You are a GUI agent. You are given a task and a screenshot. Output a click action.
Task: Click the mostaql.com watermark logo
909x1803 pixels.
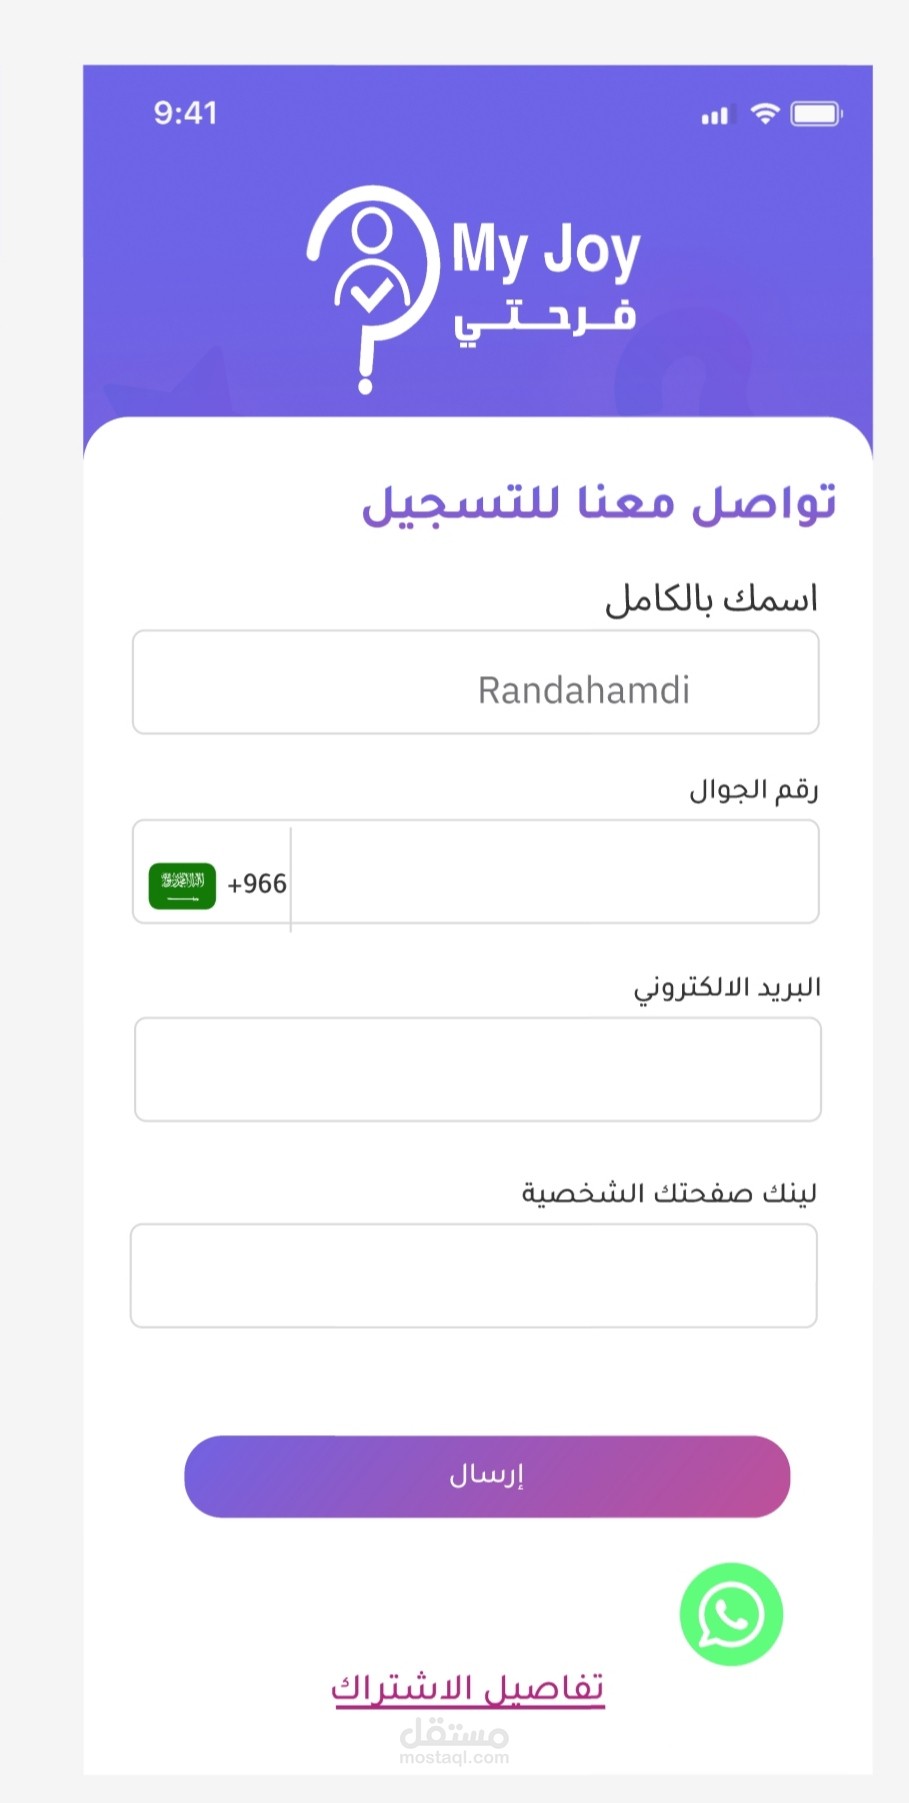tap(454, 1742)
